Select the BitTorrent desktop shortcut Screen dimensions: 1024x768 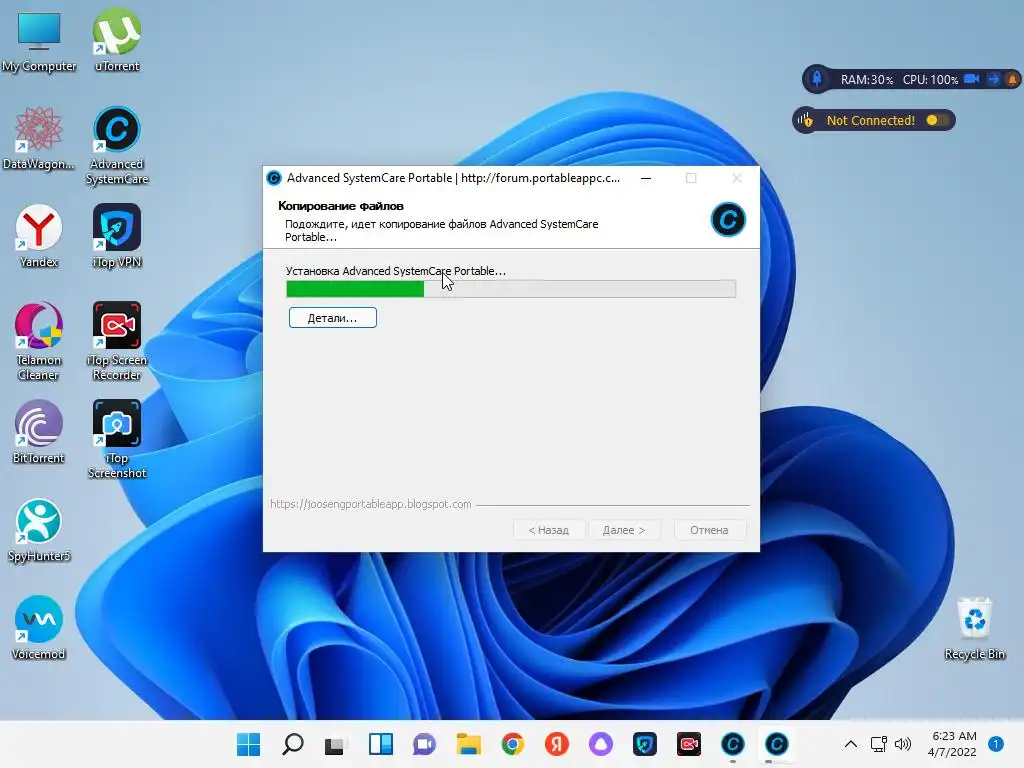pos(39,432)
